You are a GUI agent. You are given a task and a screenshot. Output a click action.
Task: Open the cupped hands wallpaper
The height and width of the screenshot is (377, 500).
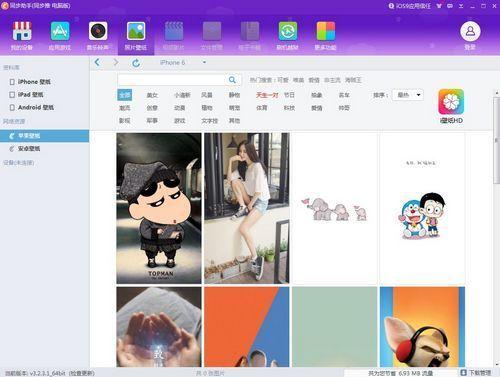tap(159, 327)
